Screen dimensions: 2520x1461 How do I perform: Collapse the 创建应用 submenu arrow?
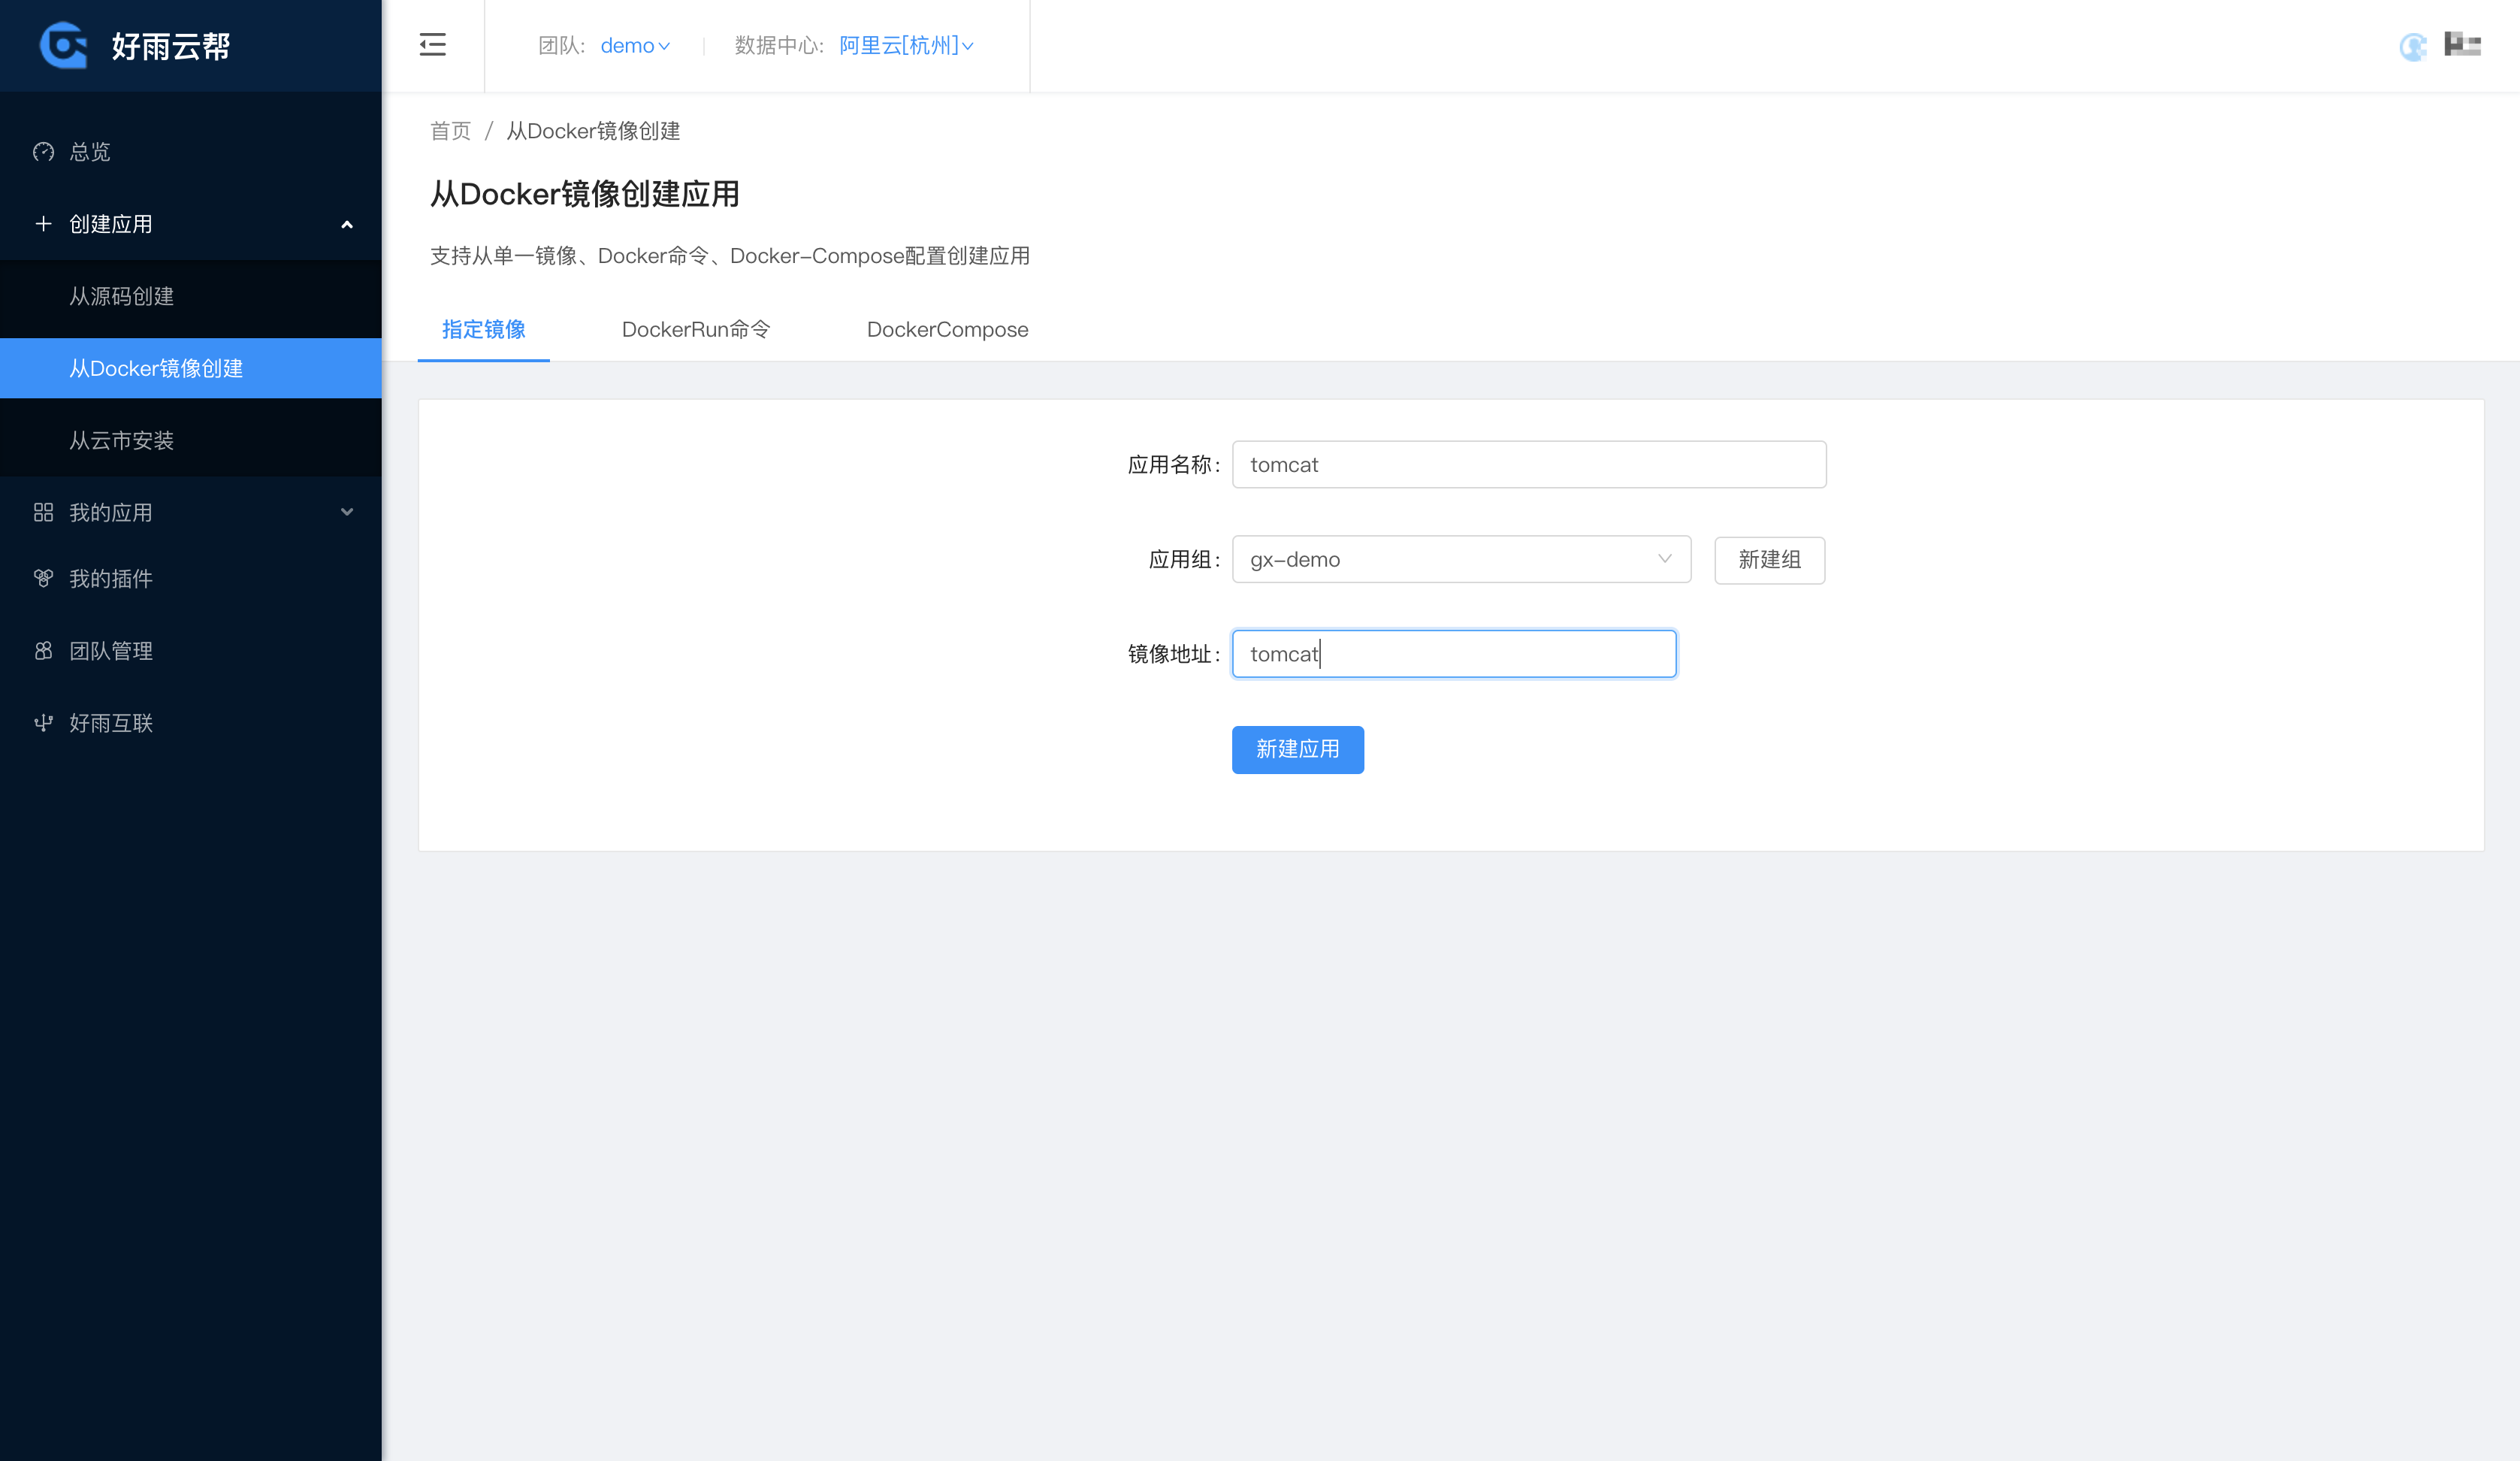click(347, 225)
